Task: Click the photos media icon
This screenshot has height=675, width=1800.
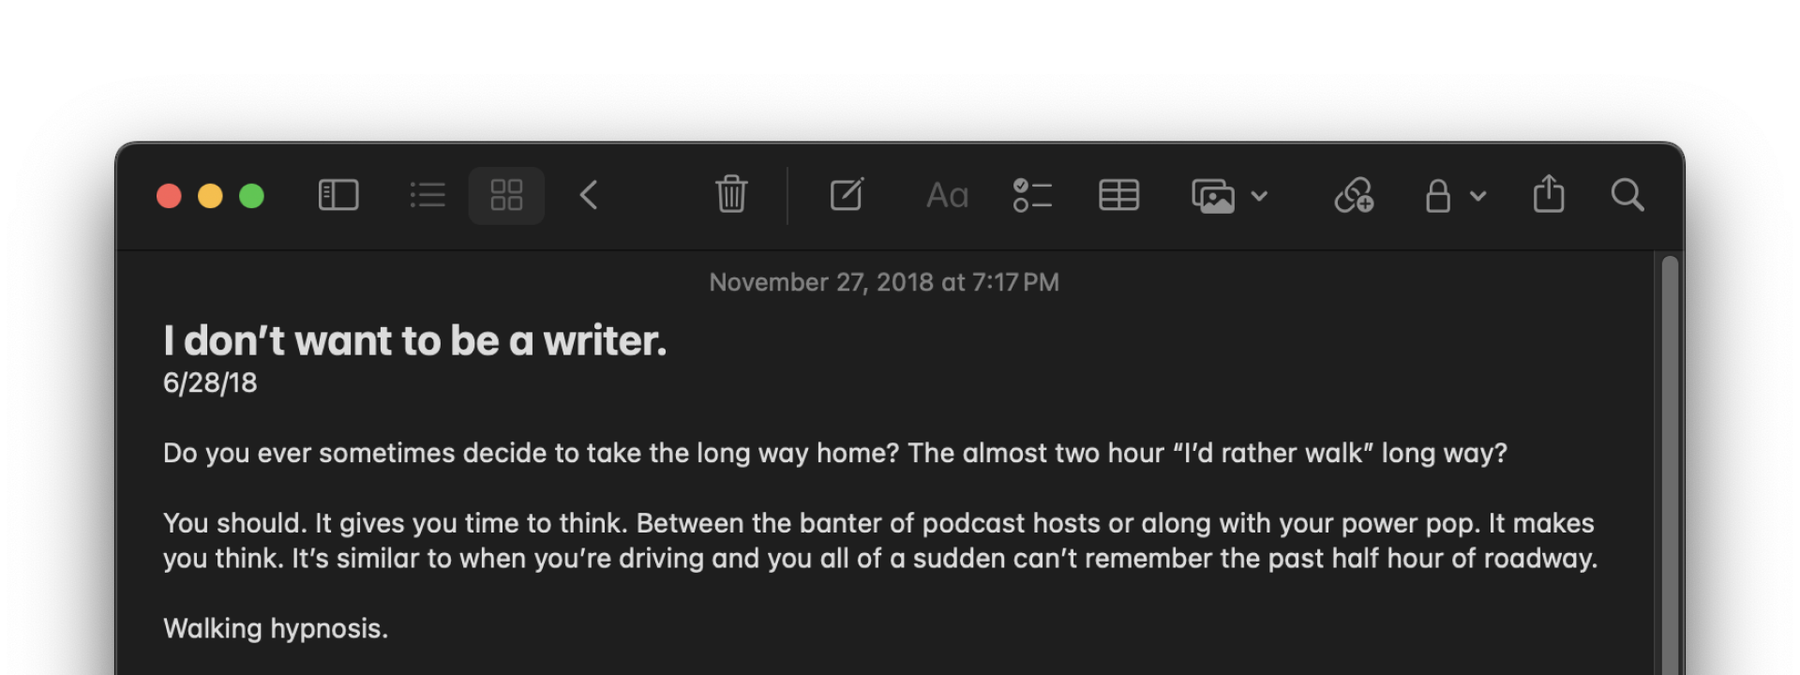Action: (1213, 196)
